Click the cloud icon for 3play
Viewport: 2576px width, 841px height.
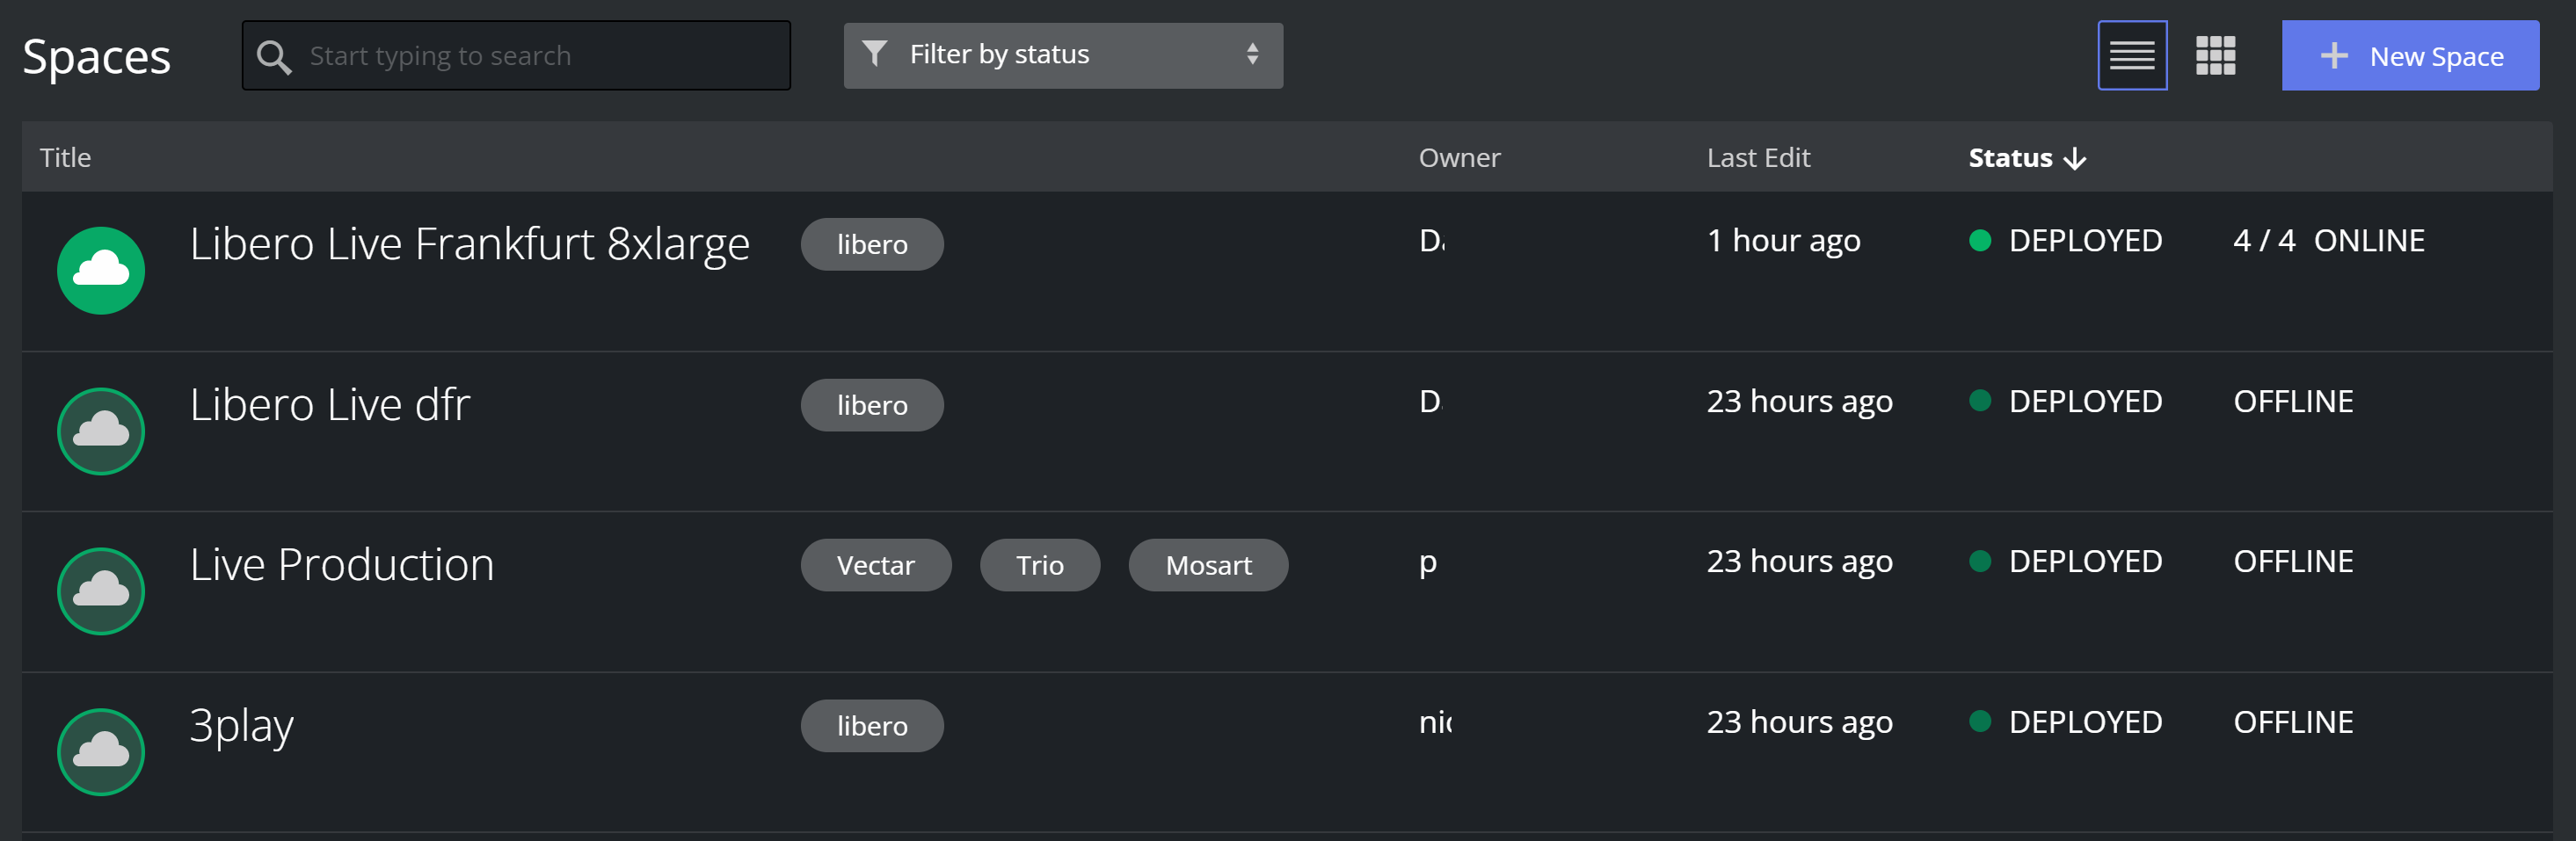101,751
